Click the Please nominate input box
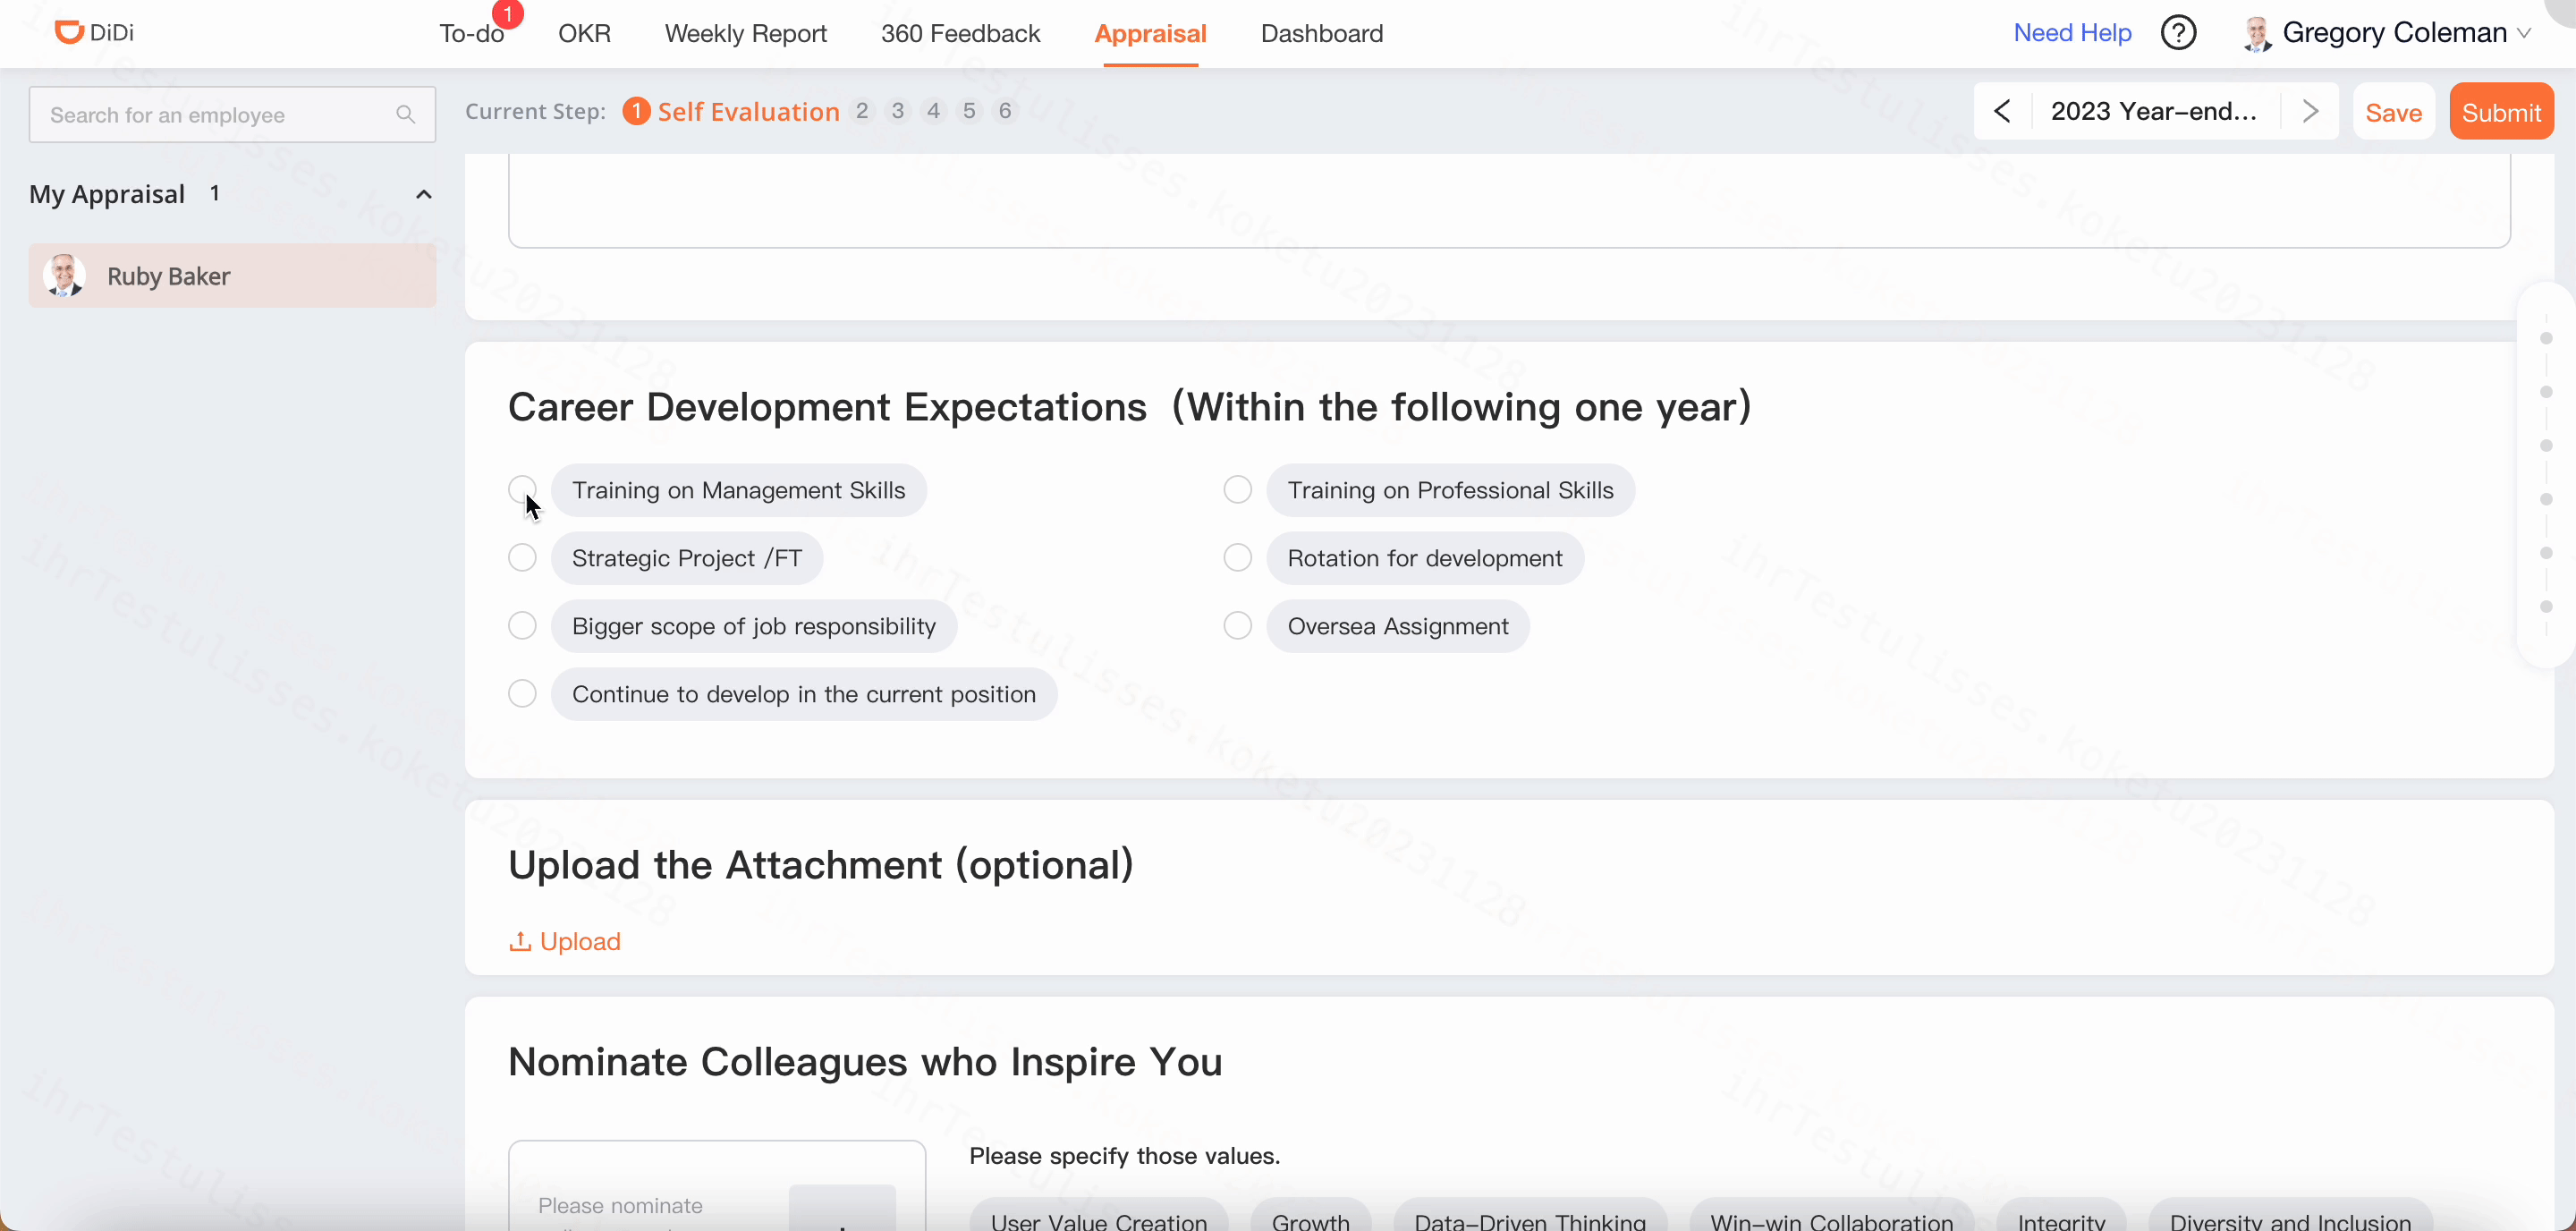 coord(716,1186)
